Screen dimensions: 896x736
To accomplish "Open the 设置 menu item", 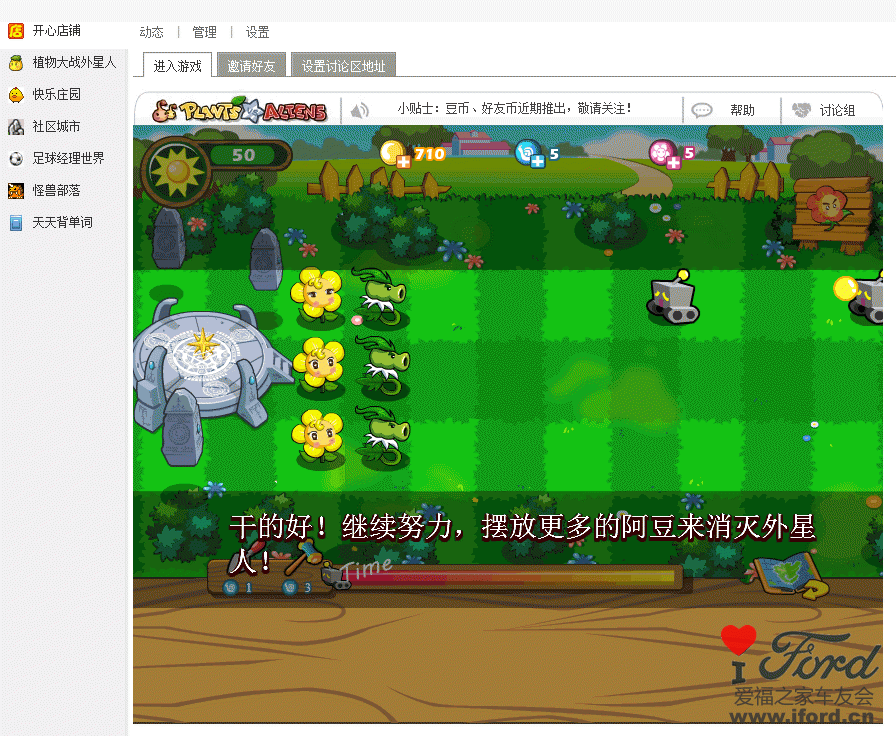I will coord(257,33).
